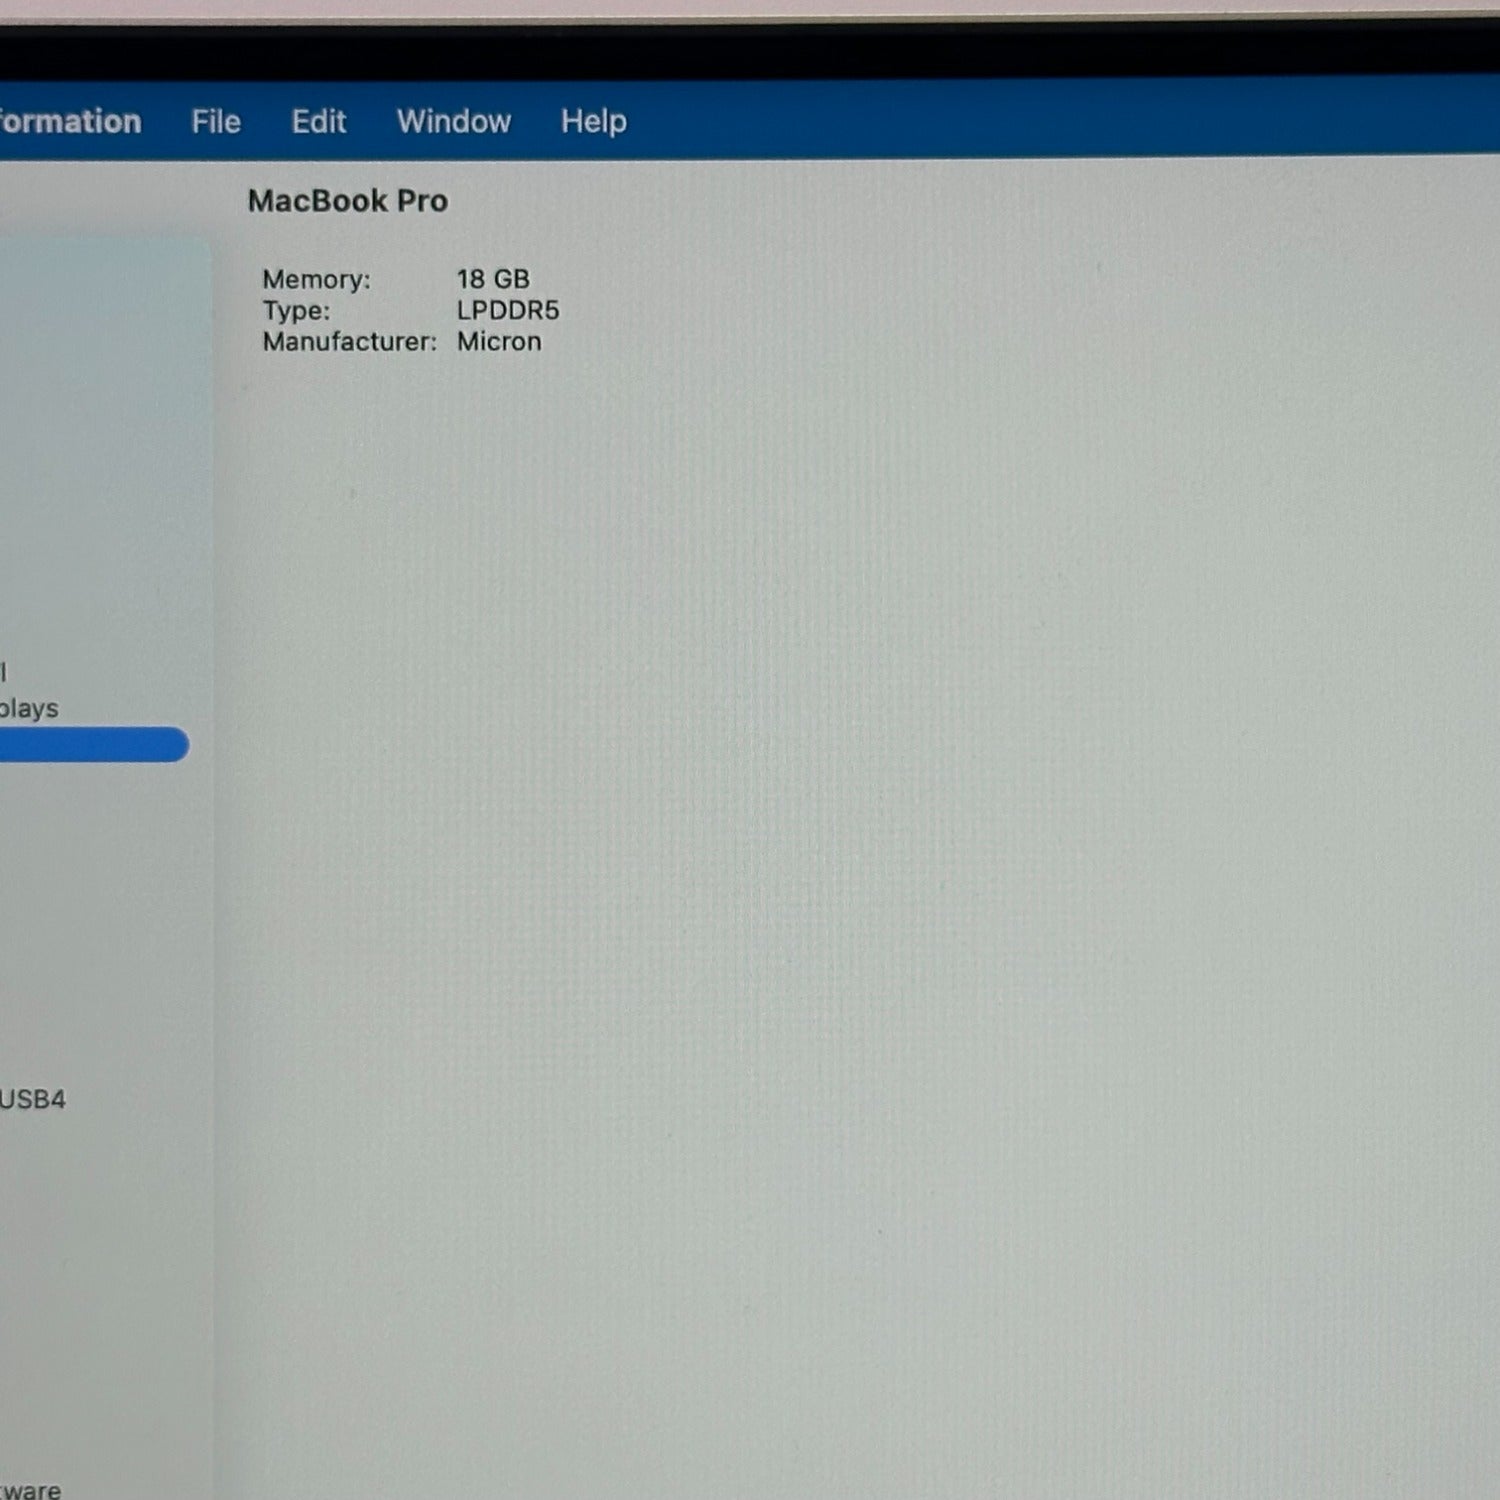Viewport: 1500px width, 1500px height.
Task: Open the System Information app menu
Action: click(x=68, y=122)
